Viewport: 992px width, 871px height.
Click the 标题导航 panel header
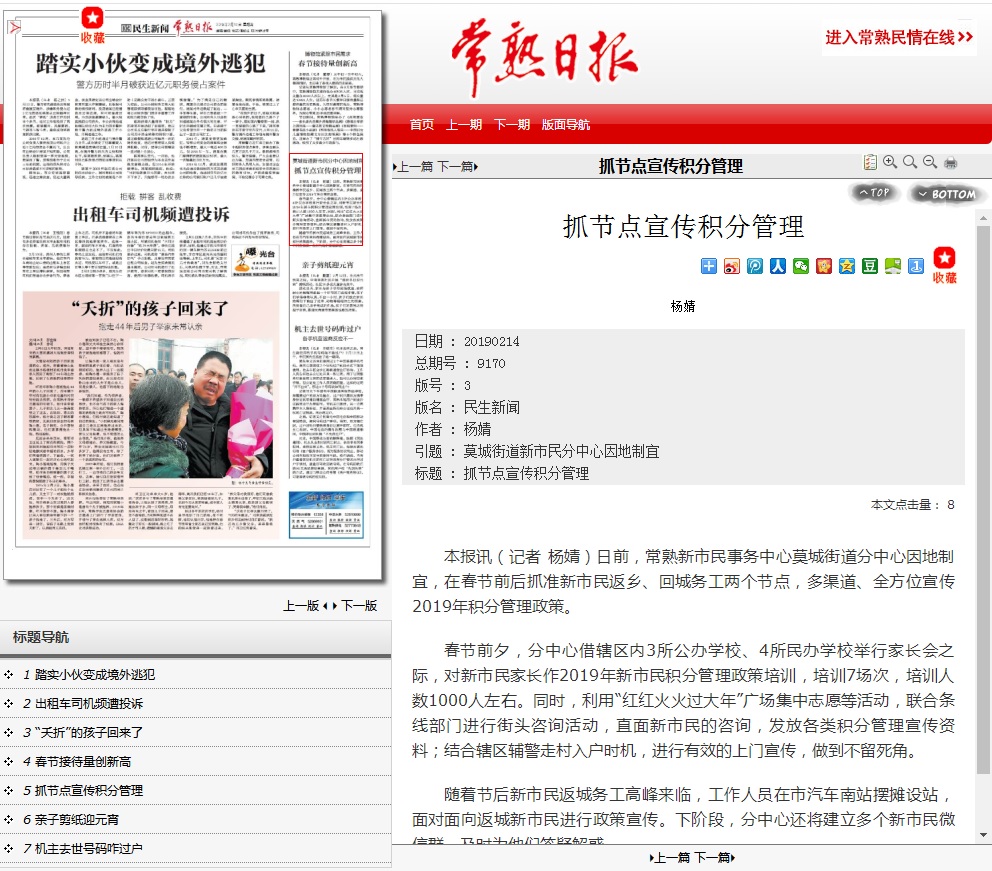pyautogui.click(x=195, y=638)
